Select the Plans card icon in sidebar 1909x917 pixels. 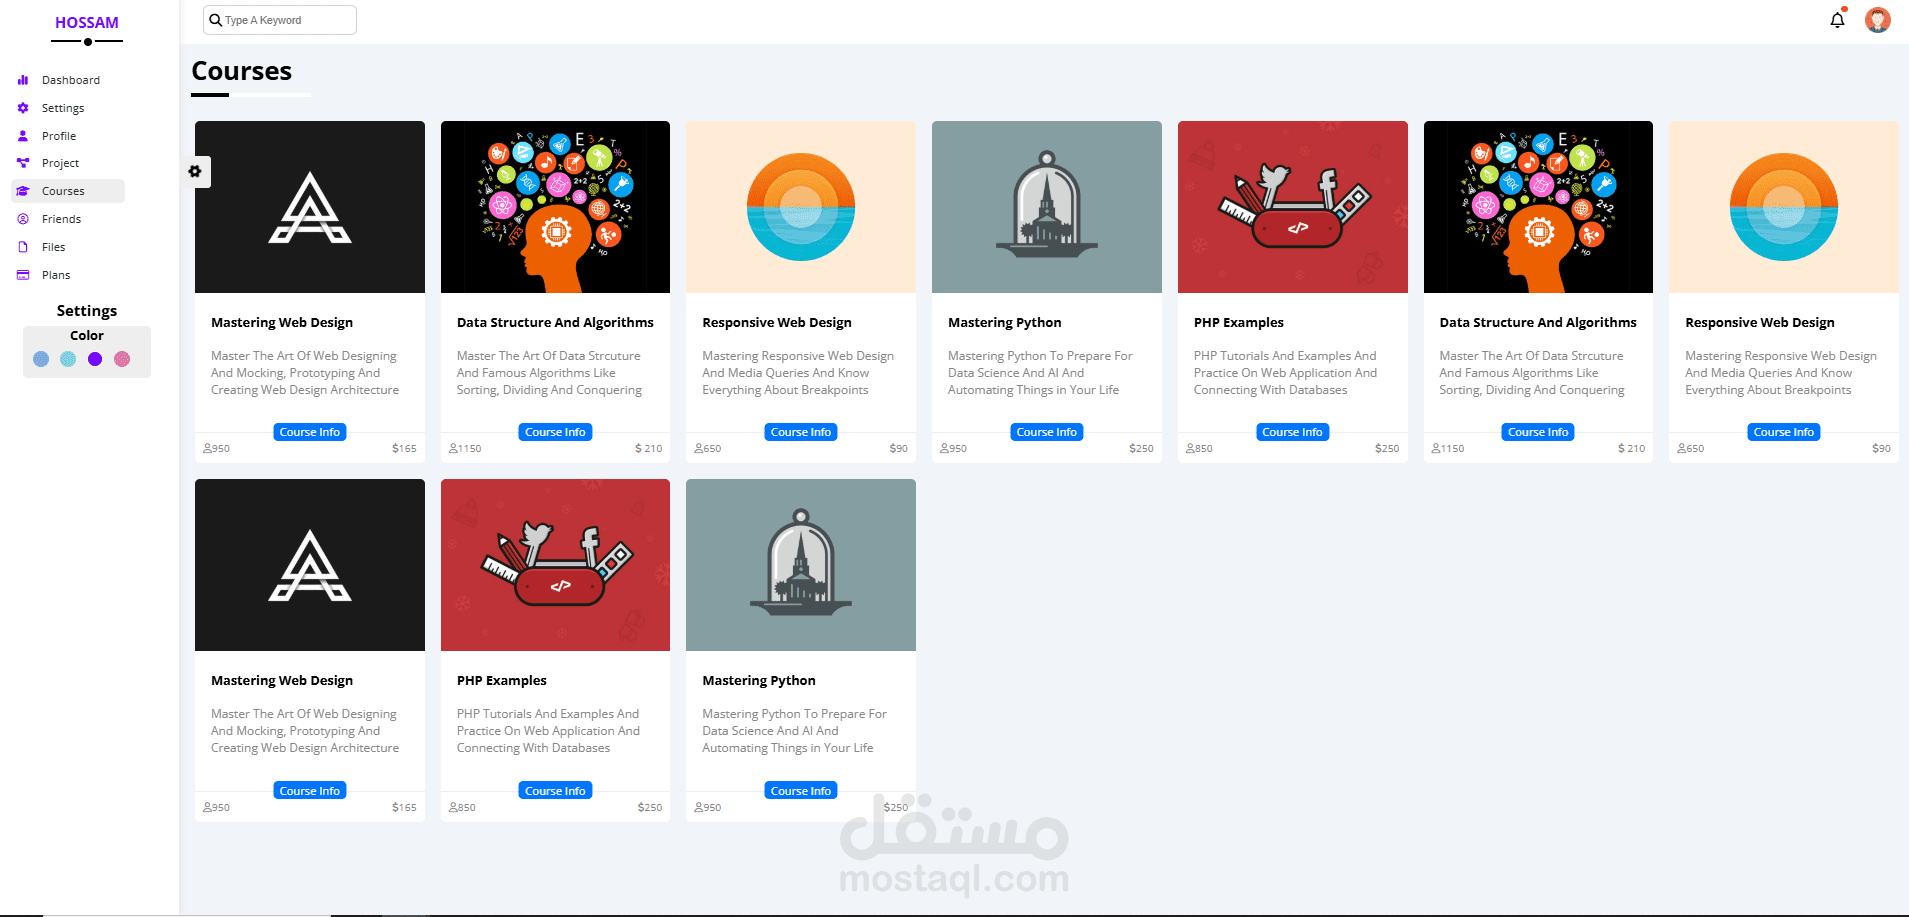(x=23, y=275)
